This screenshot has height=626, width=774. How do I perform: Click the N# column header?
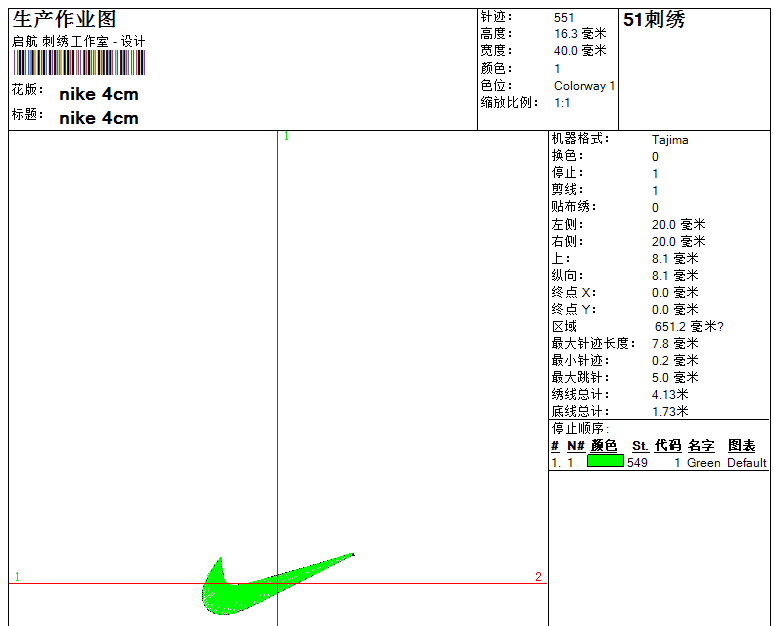pos(575,446)
